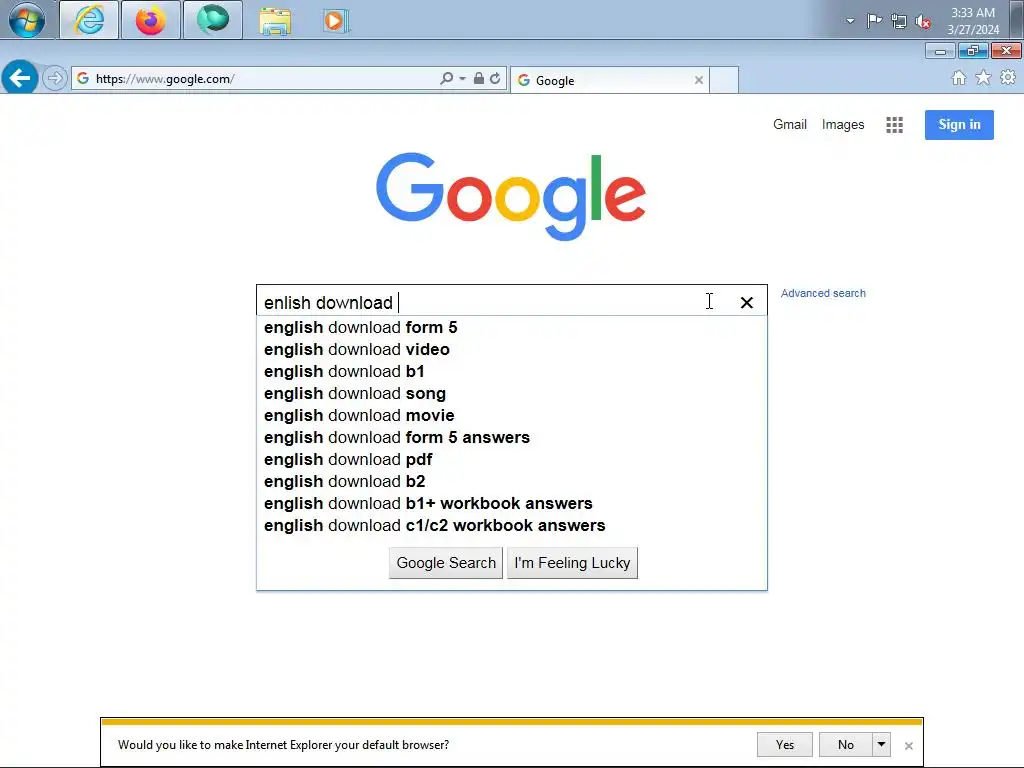Open the IE Tools gear icon
This screenshot has width=1024, height=768.
[x=1008, y=78]
